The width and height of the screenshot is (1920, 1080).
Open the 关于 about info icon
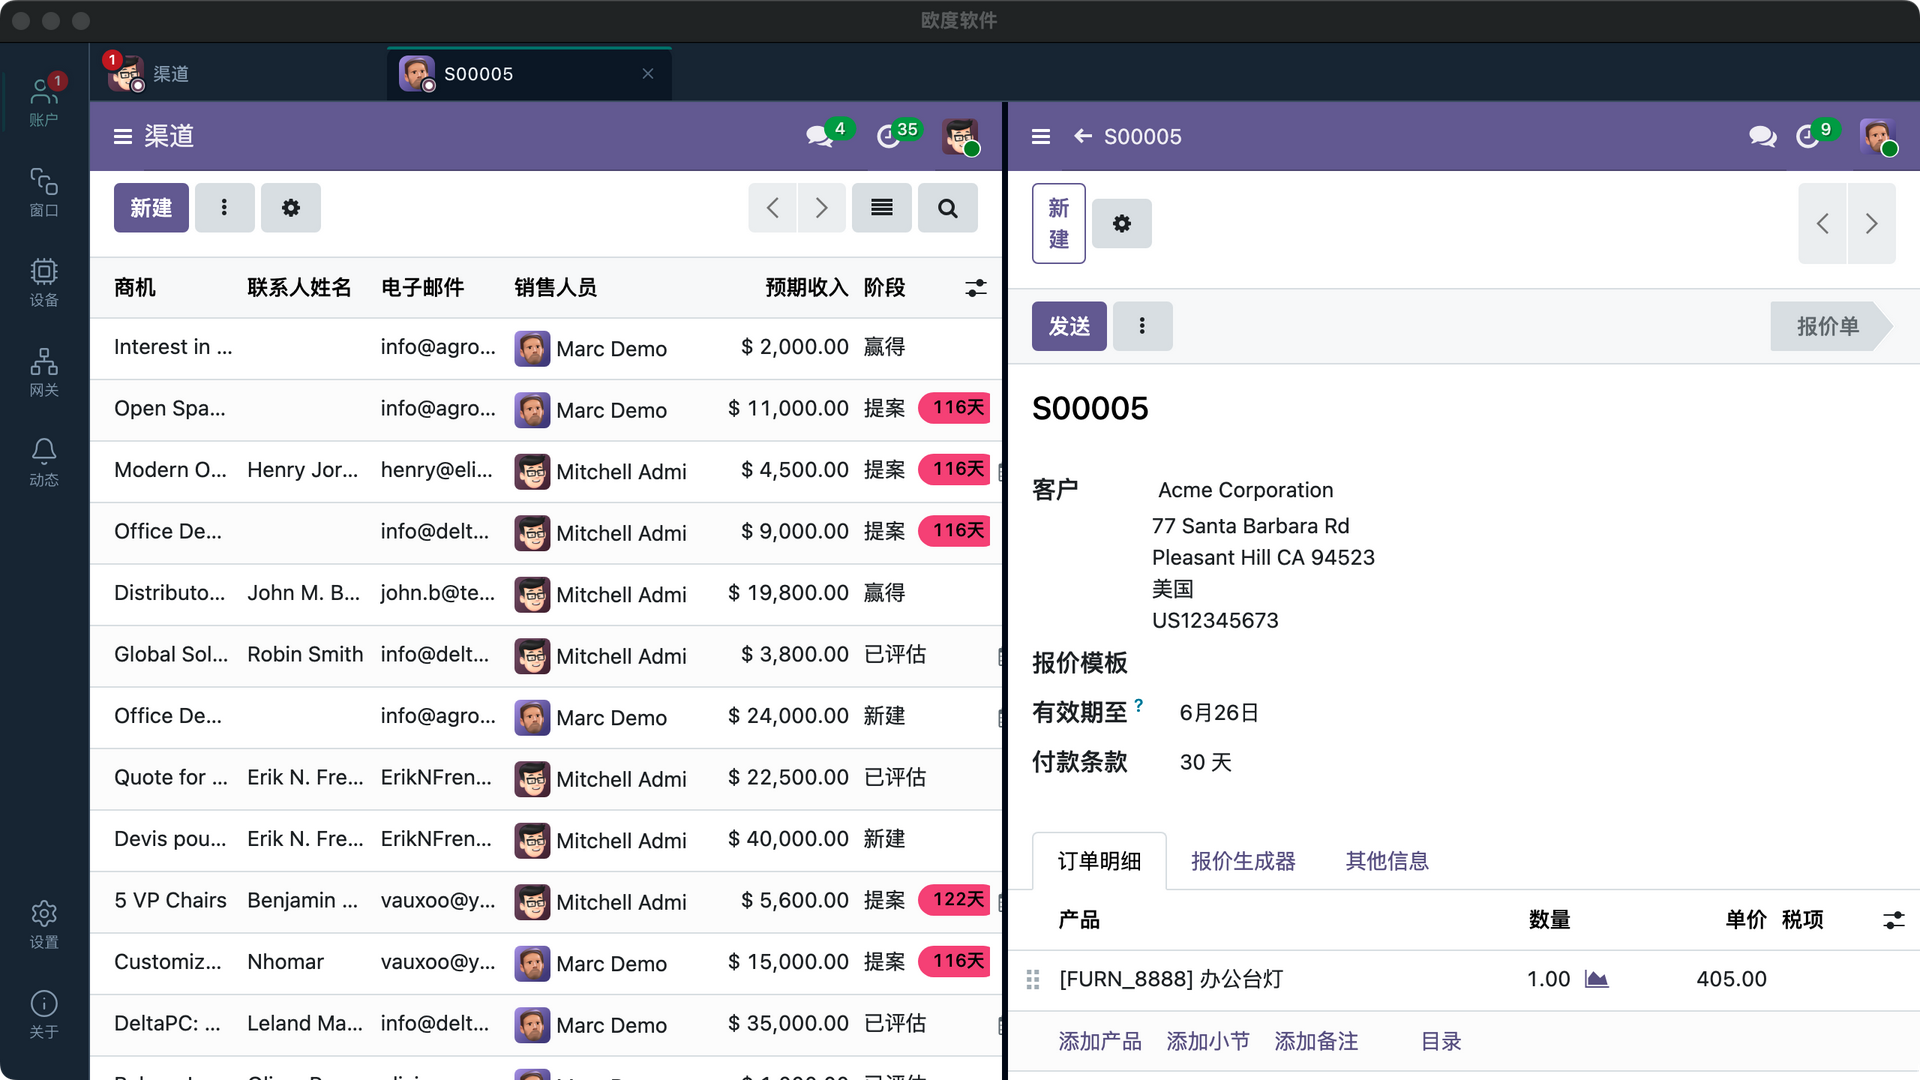pos(44,1014)
